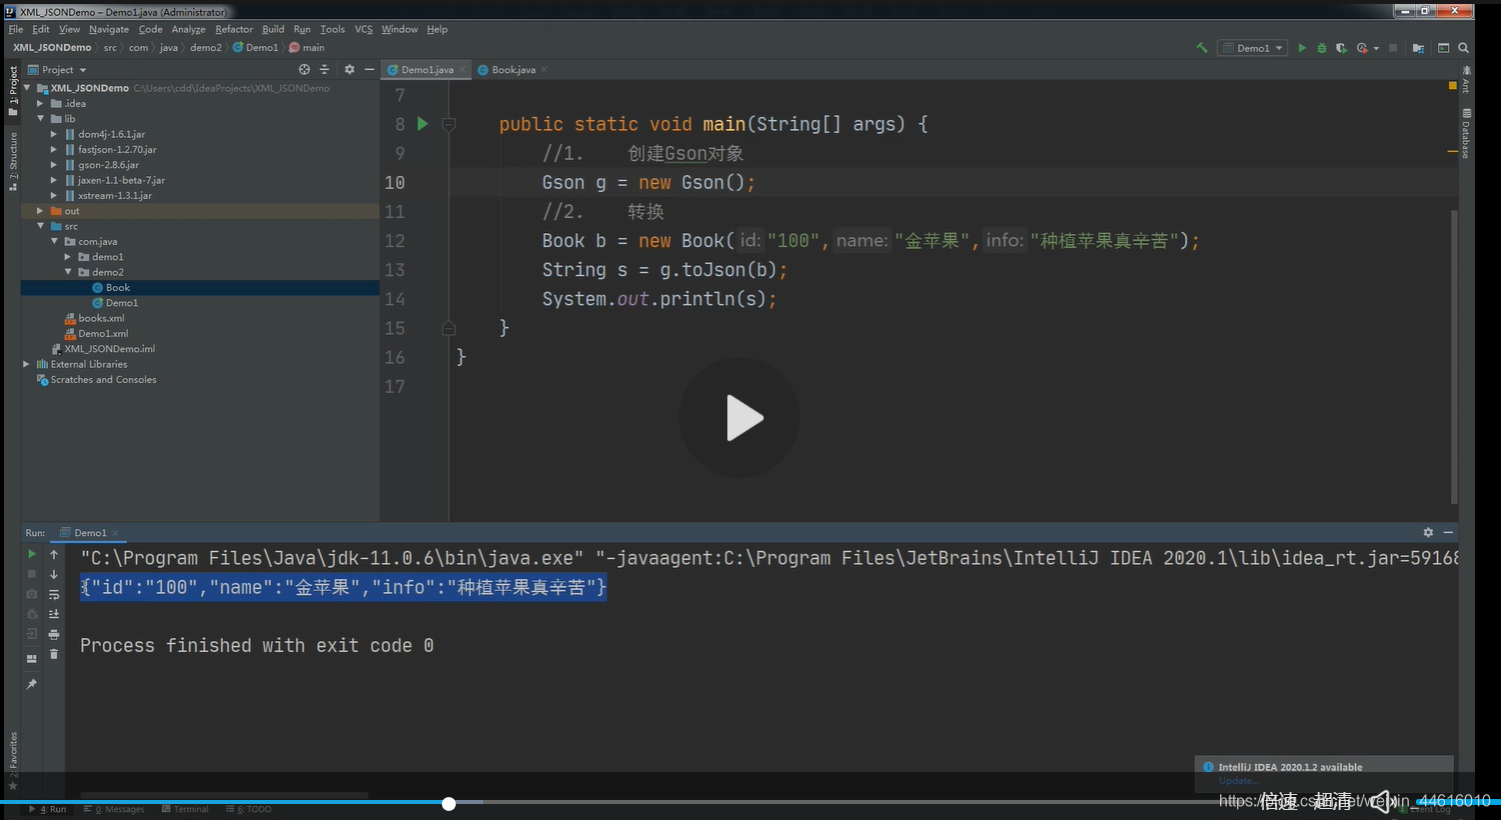Viewport: 1501px width, 820px height.
Task: Toggle Structure tool window side tab
Action: coord(13,160)
